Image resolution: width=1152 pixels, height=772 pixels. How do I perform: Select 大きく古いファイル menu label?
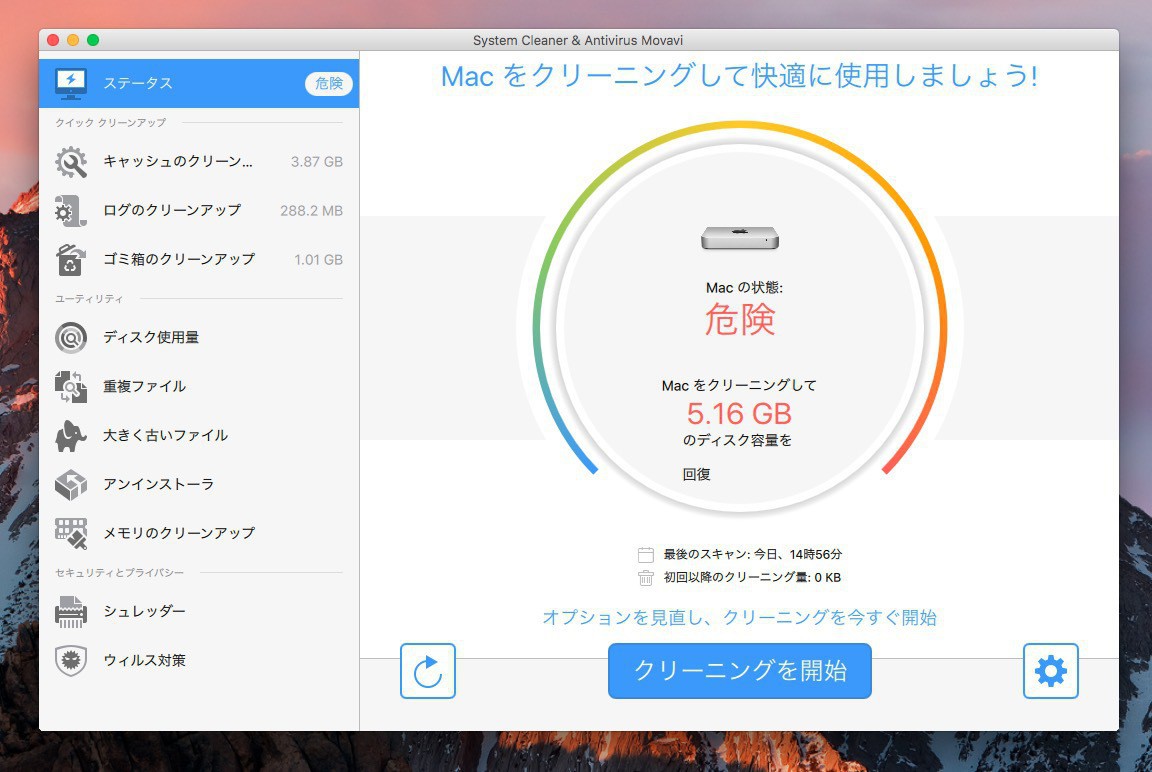point(165,436)
